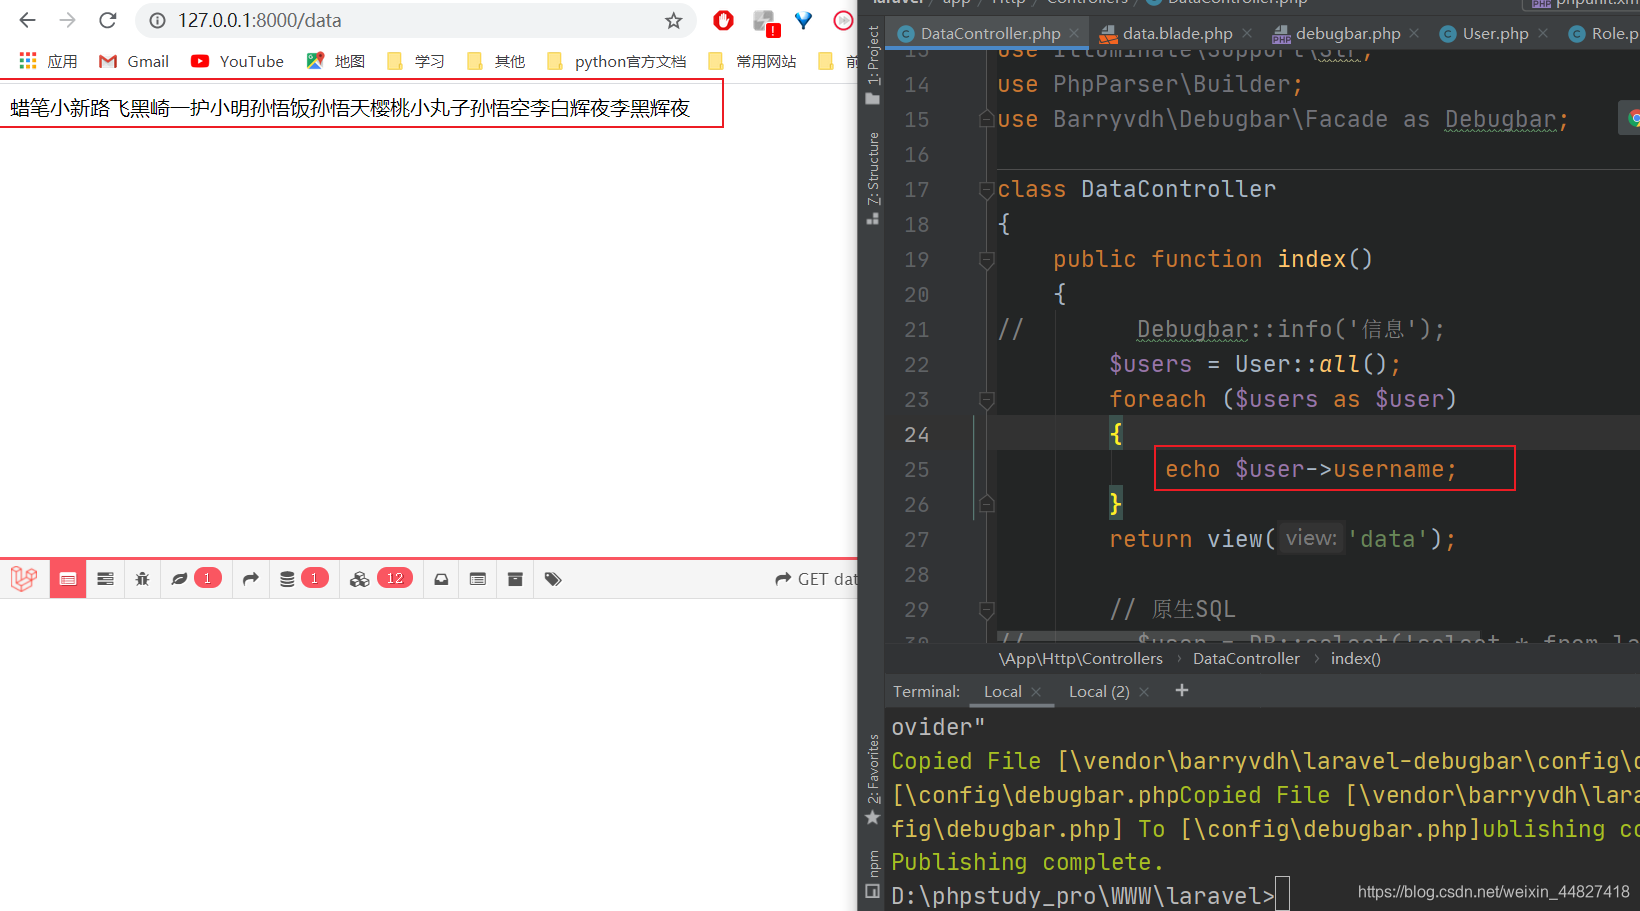Open the Structure tool window sidebar
Screen dimensions: 1640x911
click(873, 178)
